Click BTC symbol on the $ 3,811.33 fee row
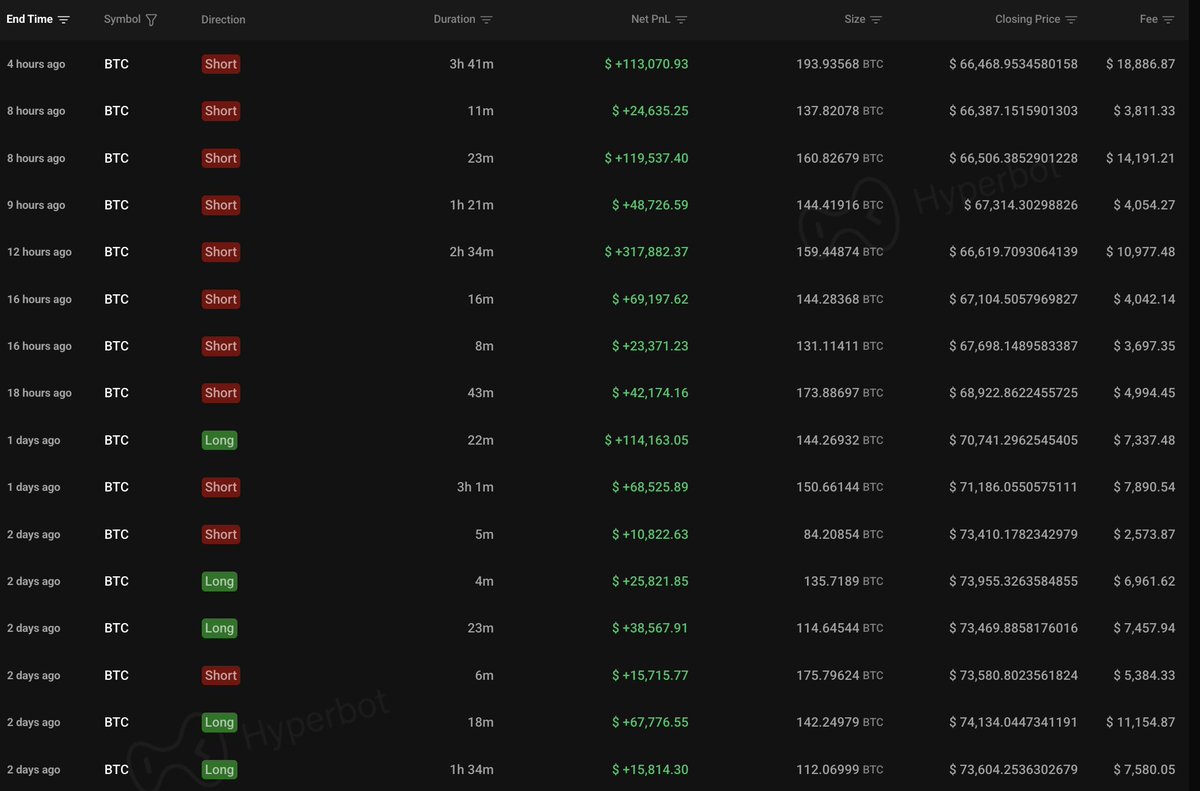This screenshot has width=1200, height=791. [117, 111]
